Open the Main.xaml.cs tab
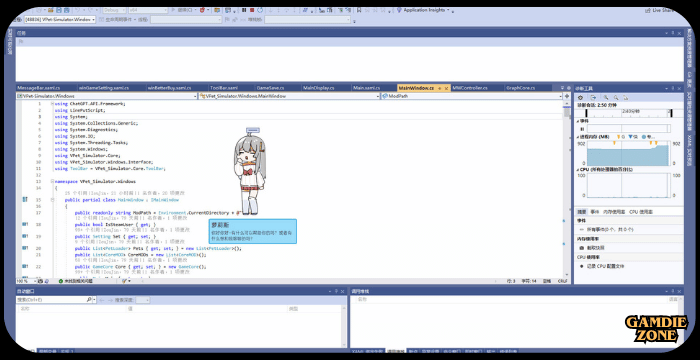Image resolution: width=700 pixels, height=360 pixels. coord(367,88)
